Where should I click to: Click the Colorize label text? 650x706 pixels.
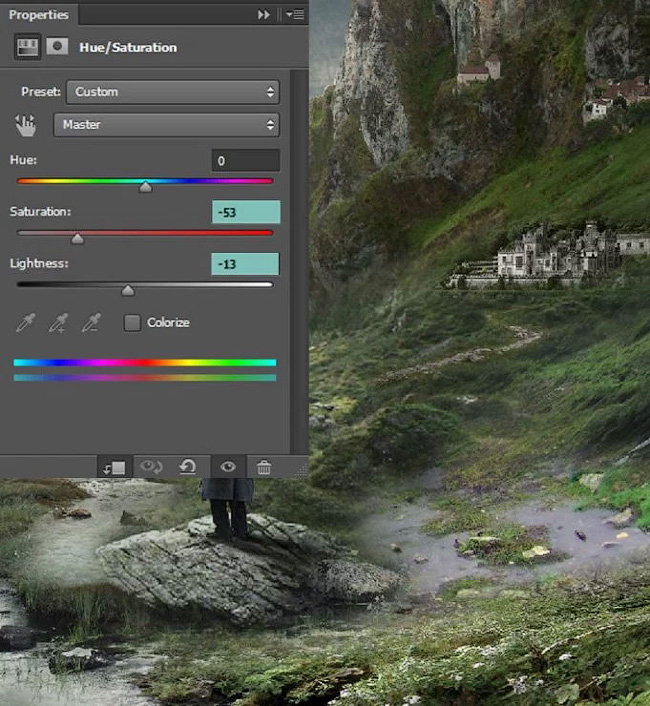coord(168,322)
